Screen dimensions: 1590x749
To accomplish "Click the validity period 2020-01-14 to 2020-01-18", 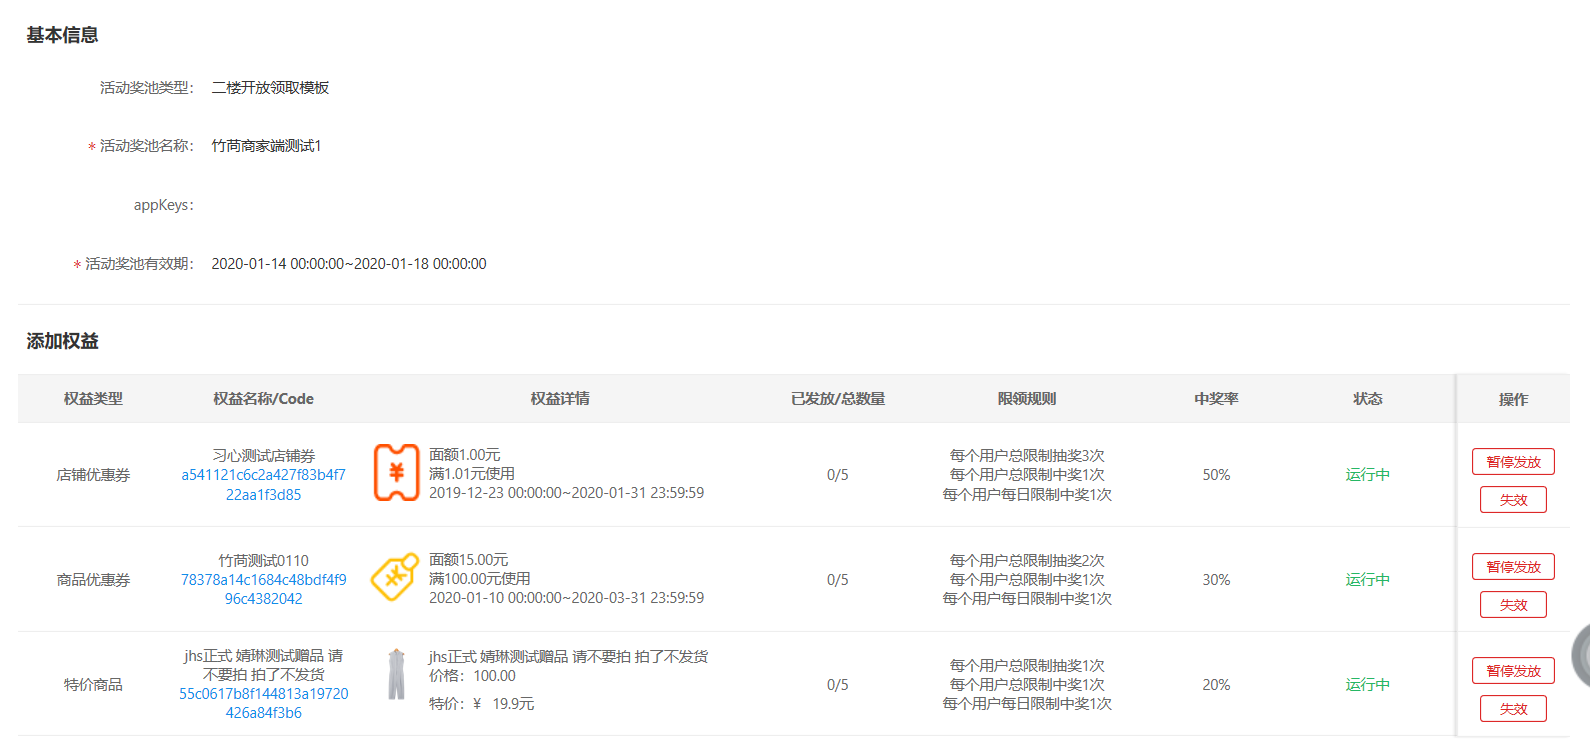I will tap(349, 264).
